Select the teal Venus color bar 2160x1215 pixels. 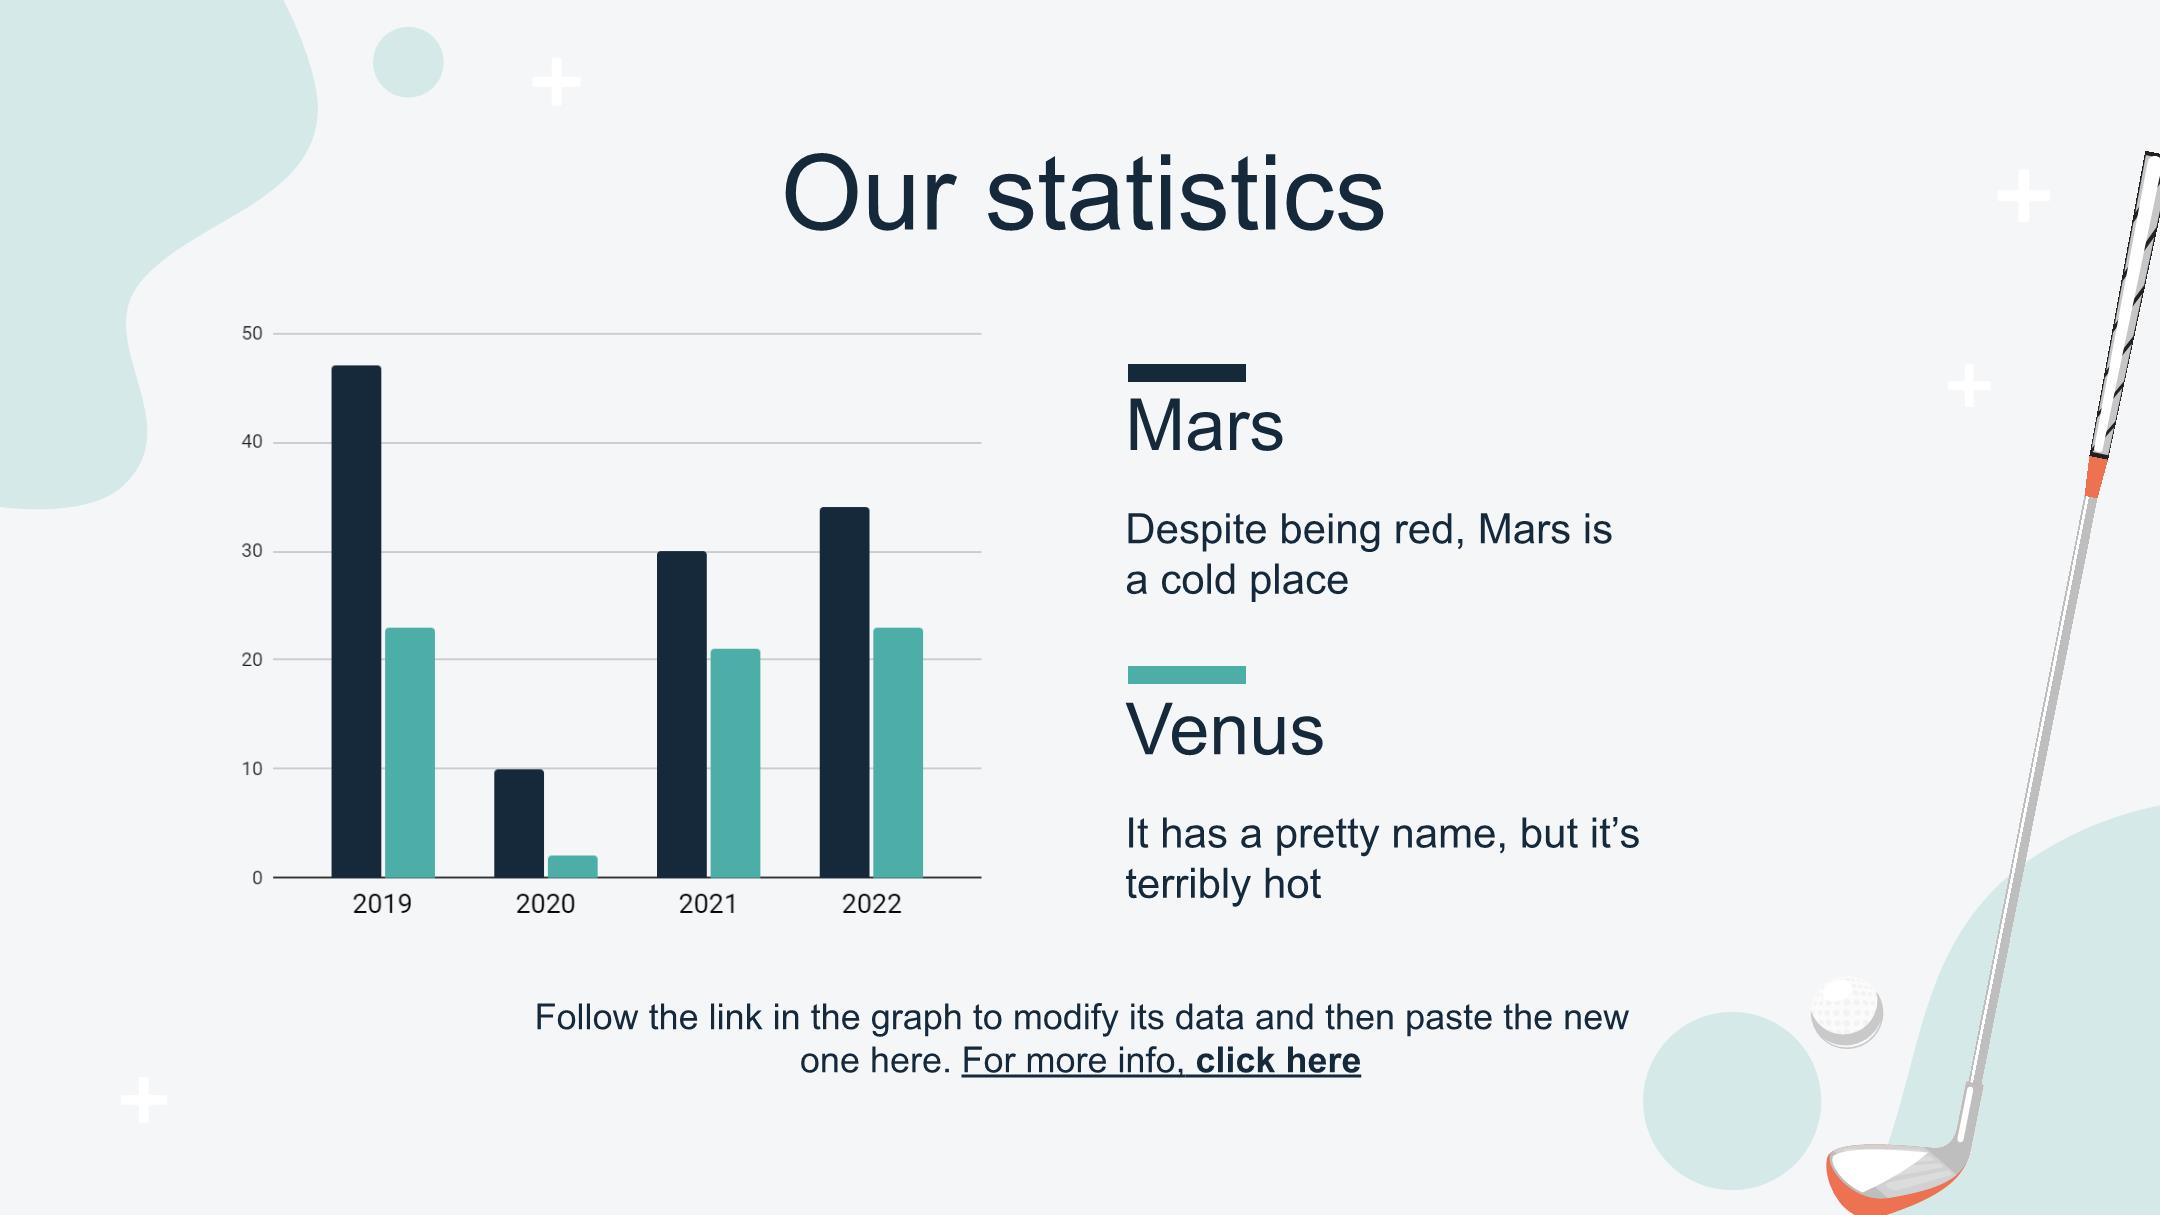point(1187,675)
